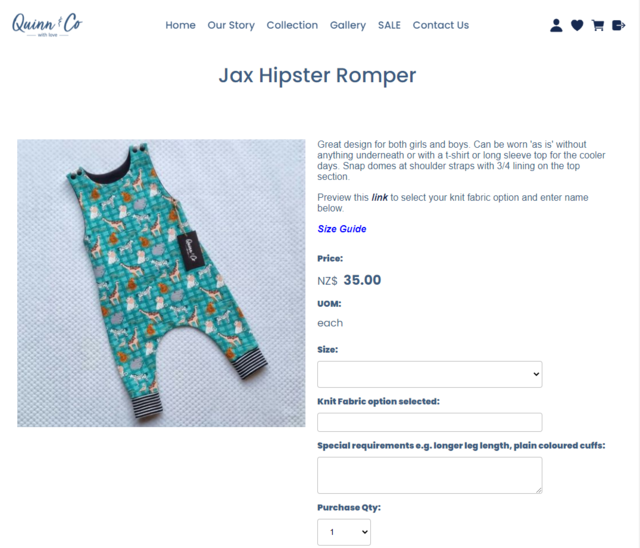Open the Collection menu
This screenshot has width=640, height=548.
[x=292, y=25]
